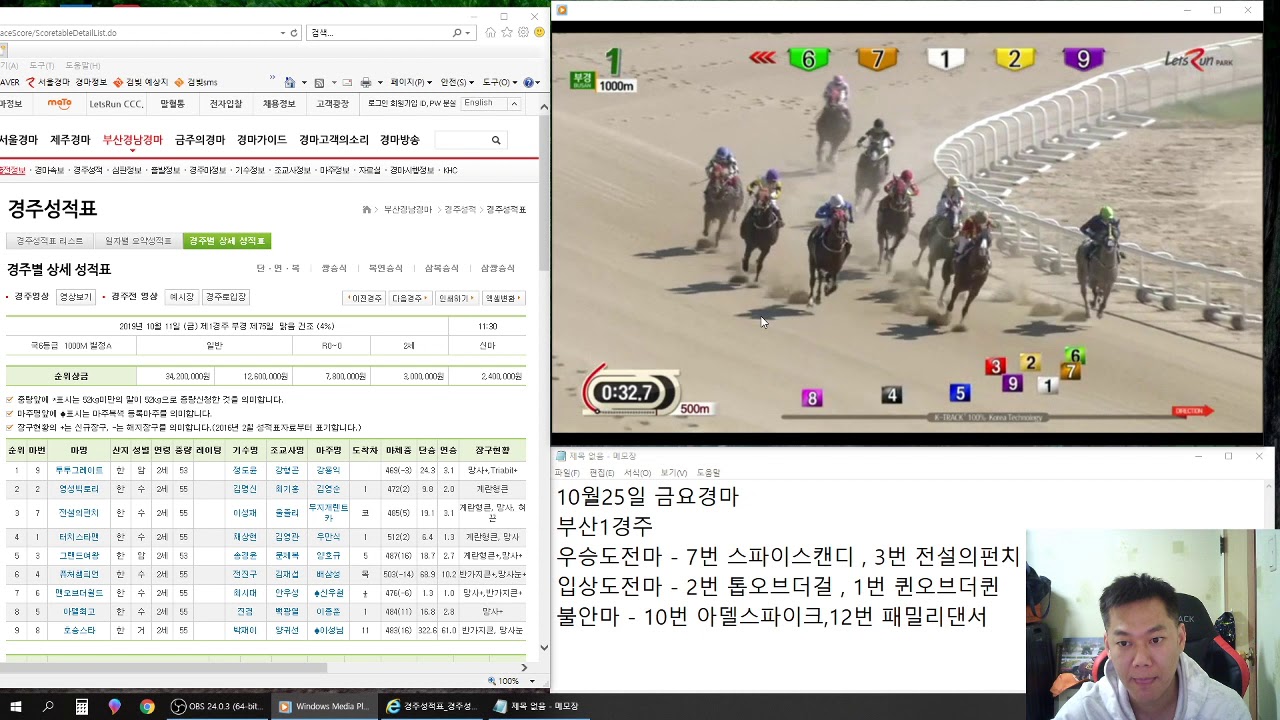Click the mato logo link
1280x720 pixels.
point(60,103)
